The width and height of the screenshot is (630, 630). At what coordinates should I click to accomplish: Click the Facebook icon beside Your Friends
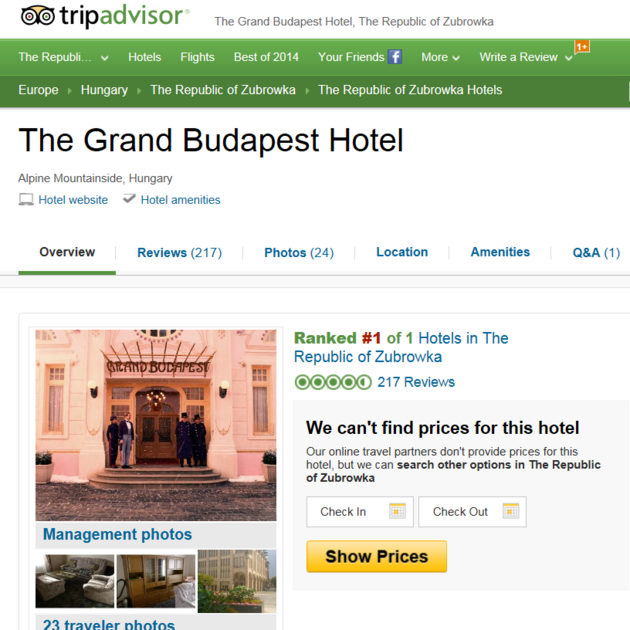point(395,57)
